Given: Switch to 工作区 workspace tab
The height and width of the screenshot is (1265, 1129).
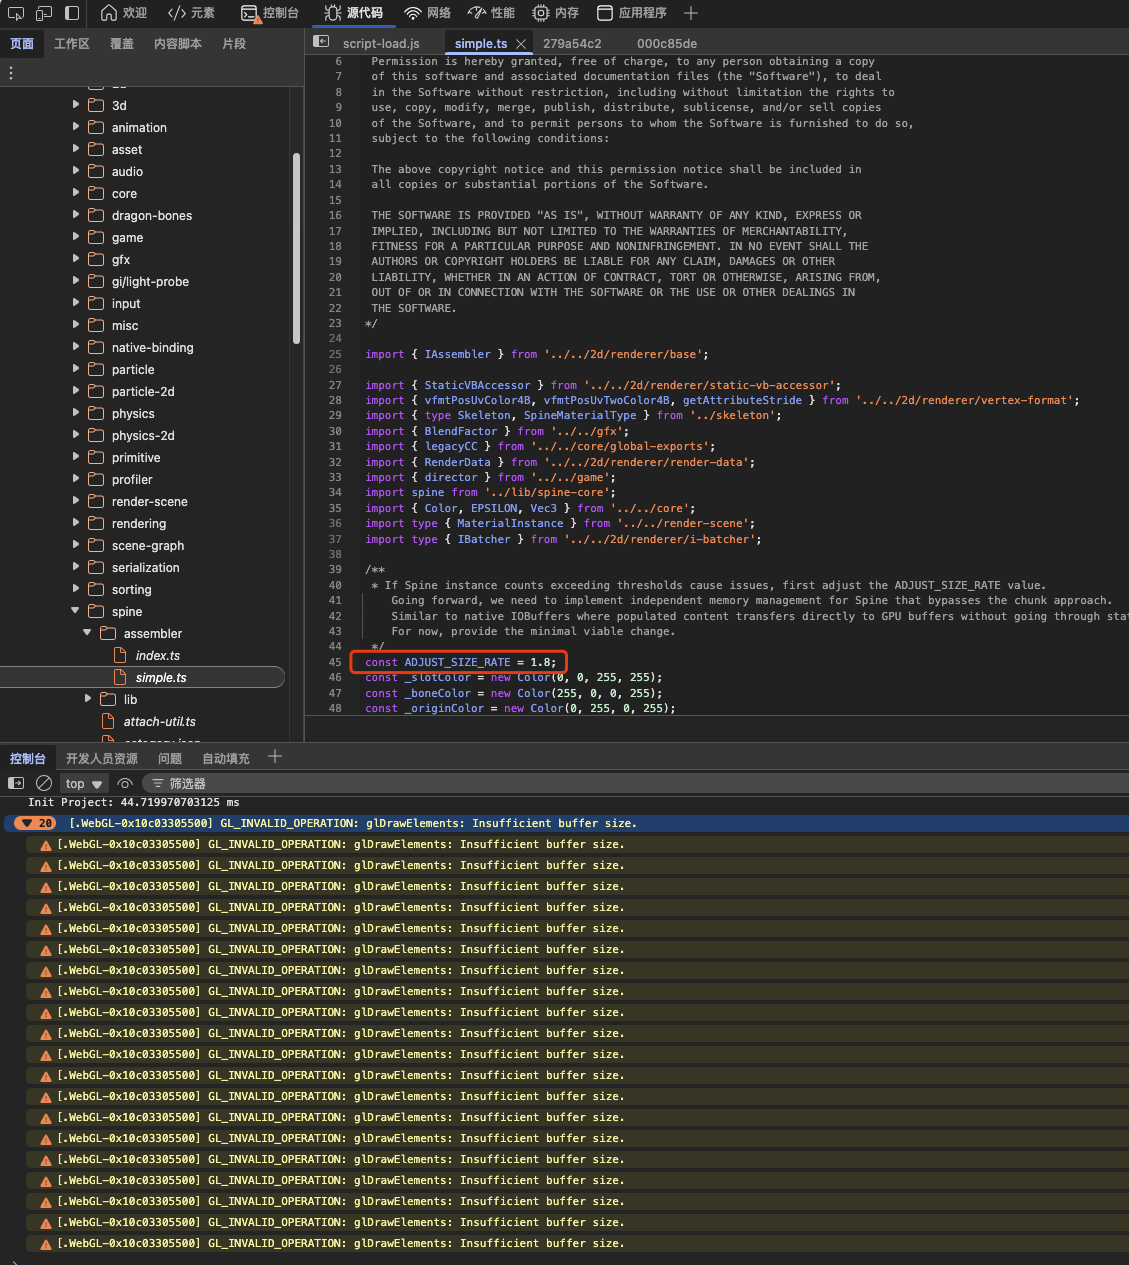Looking at the screenshot, I should click(72, 44).
